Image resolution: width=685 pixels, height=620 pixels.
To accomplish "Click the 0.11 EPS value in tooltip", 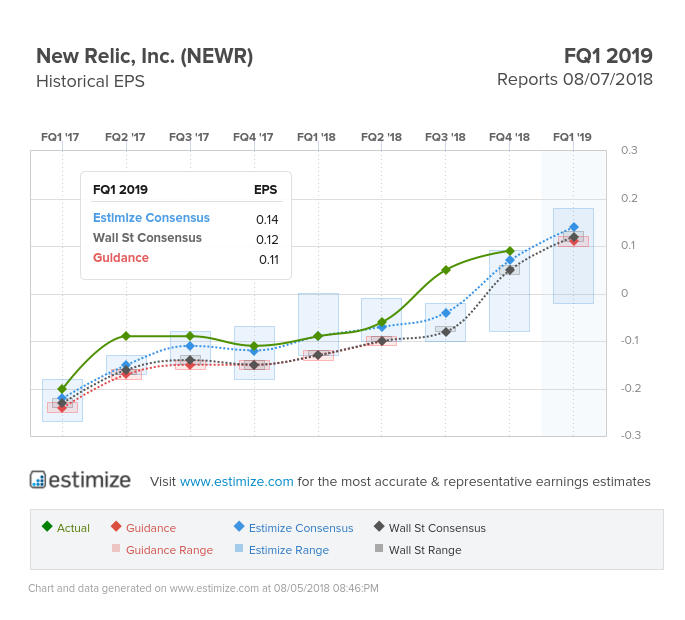I will [269, 260].
